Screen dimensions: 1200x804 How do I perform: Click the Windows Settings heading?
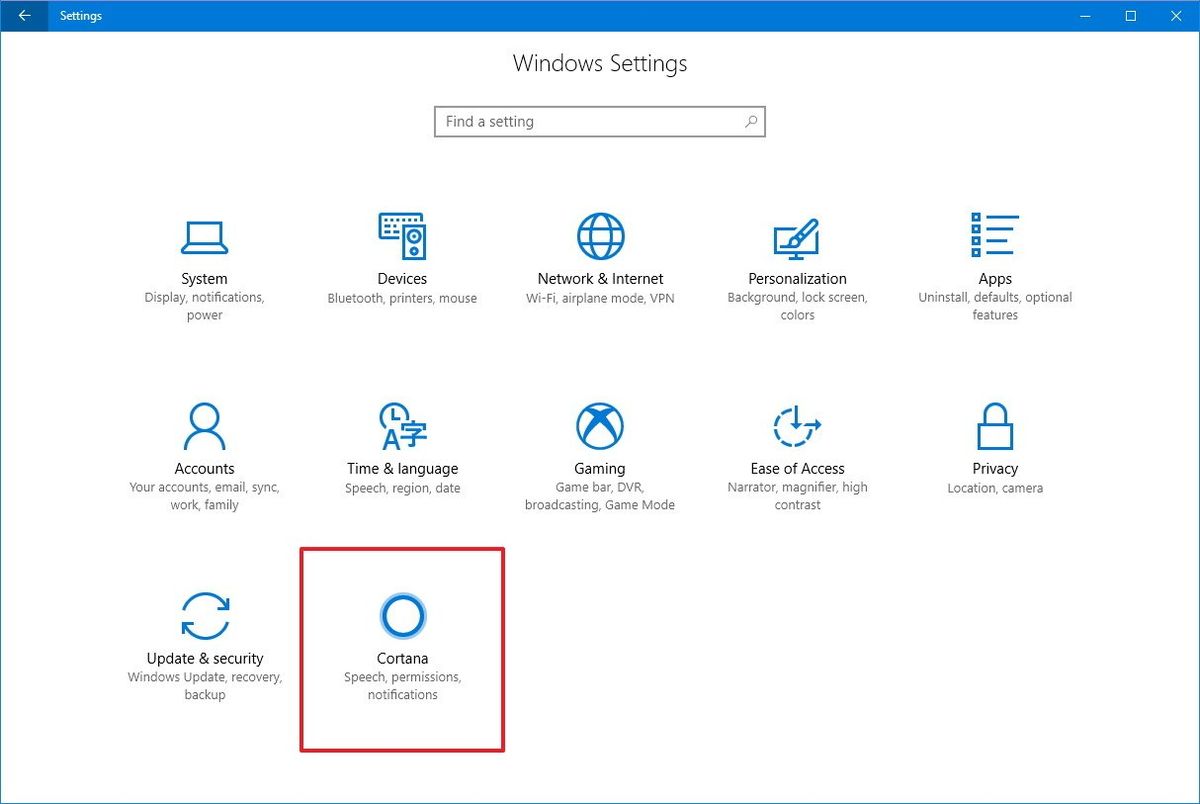coord(599,63)
